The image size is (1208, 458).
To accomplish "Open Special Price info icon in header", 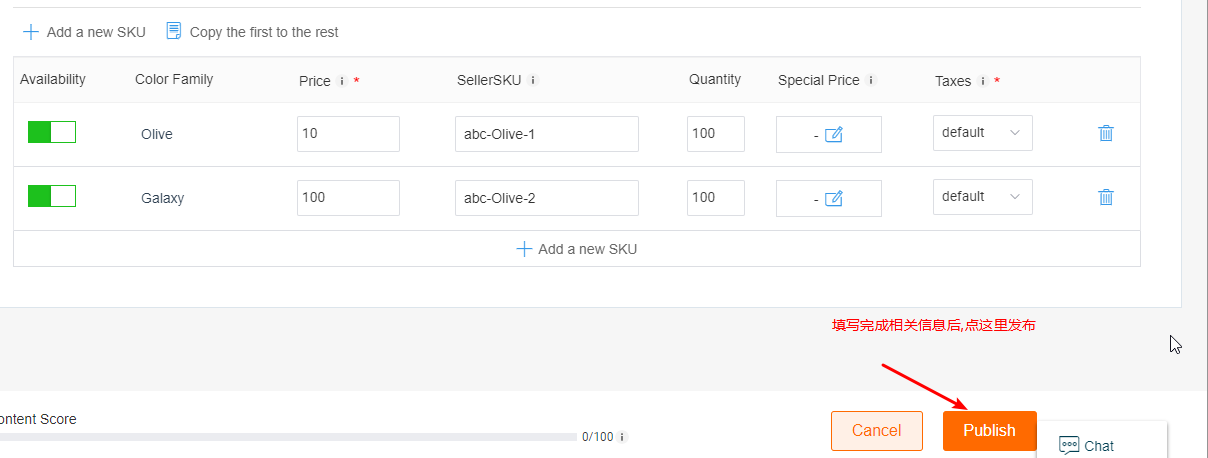I will pyautogui.click(x=871, y=80).
